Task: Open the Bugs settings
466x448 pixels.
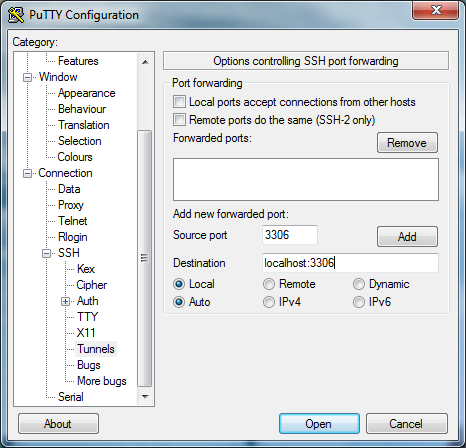Action: (89, 365)
